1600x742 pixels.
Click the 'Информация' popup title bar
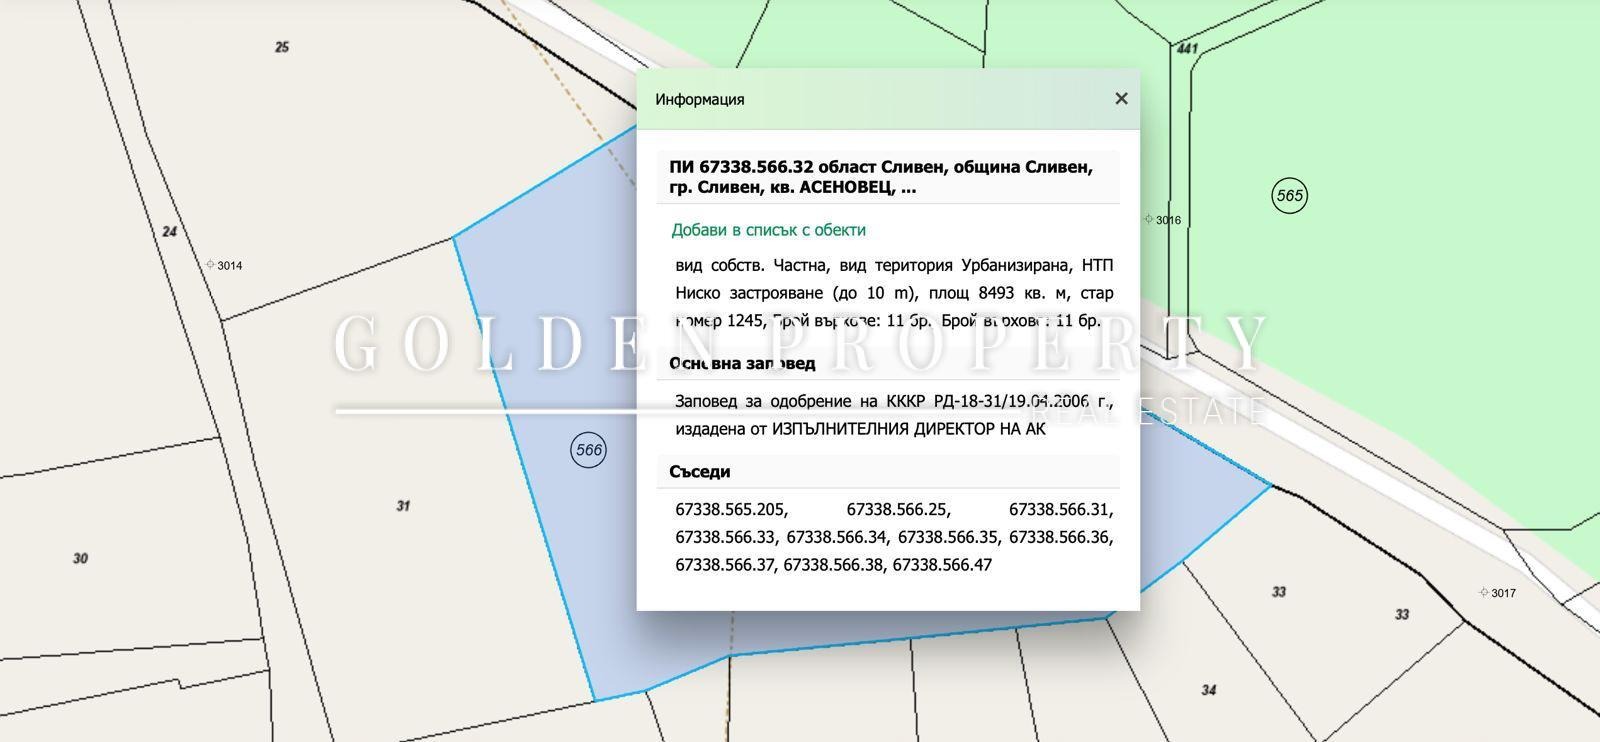tap(700, 99)
